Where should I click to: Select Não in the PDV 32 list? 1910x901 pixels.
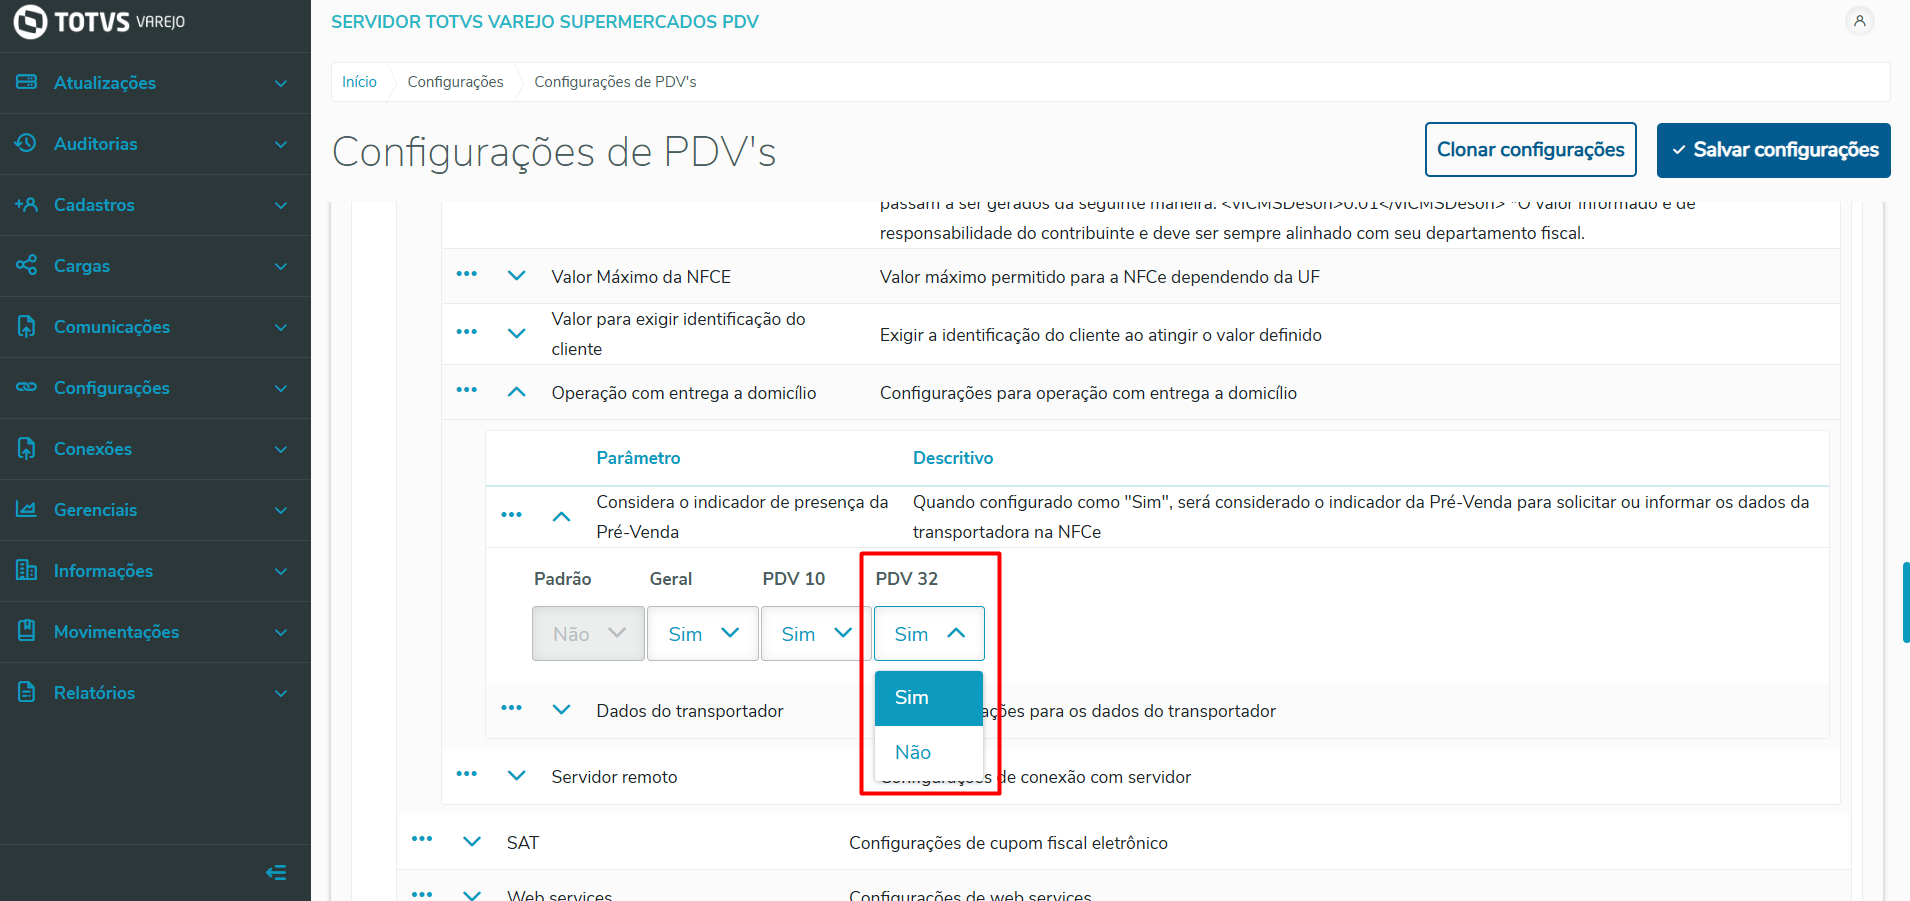(929, 753)
